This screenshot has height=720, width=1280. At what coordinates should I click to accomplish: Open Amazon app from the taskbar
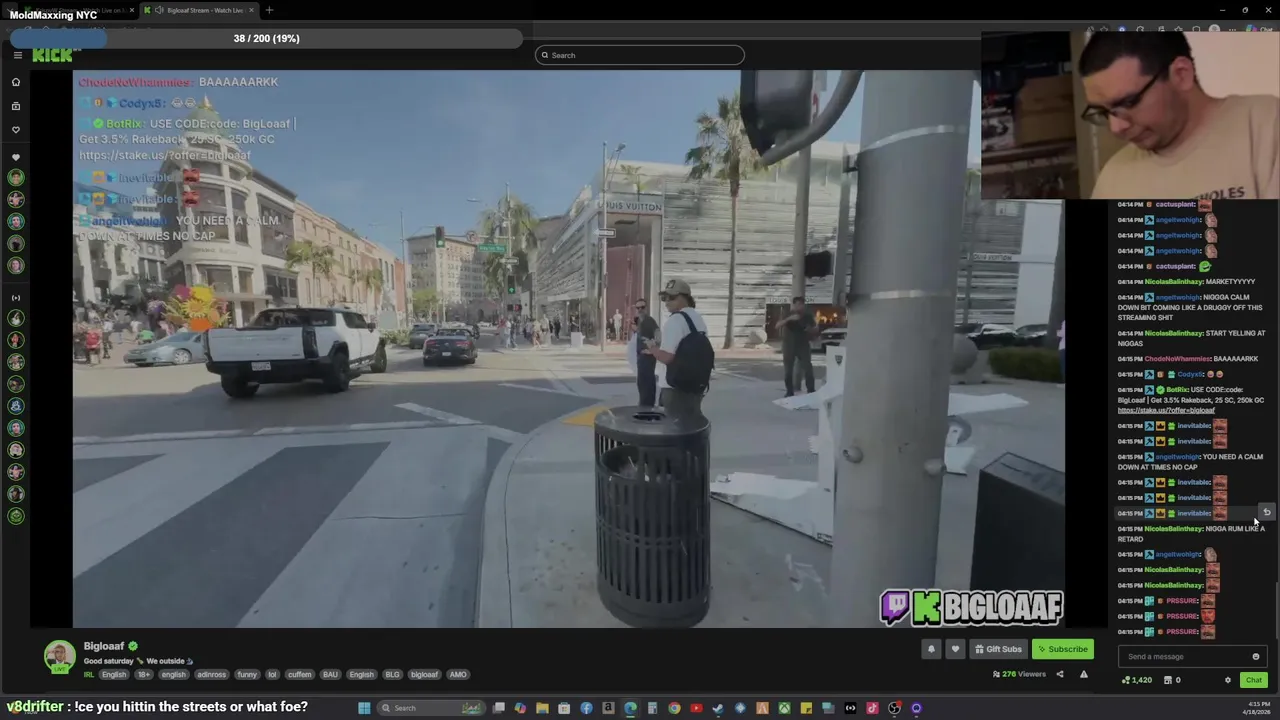[x=608, y=708]
